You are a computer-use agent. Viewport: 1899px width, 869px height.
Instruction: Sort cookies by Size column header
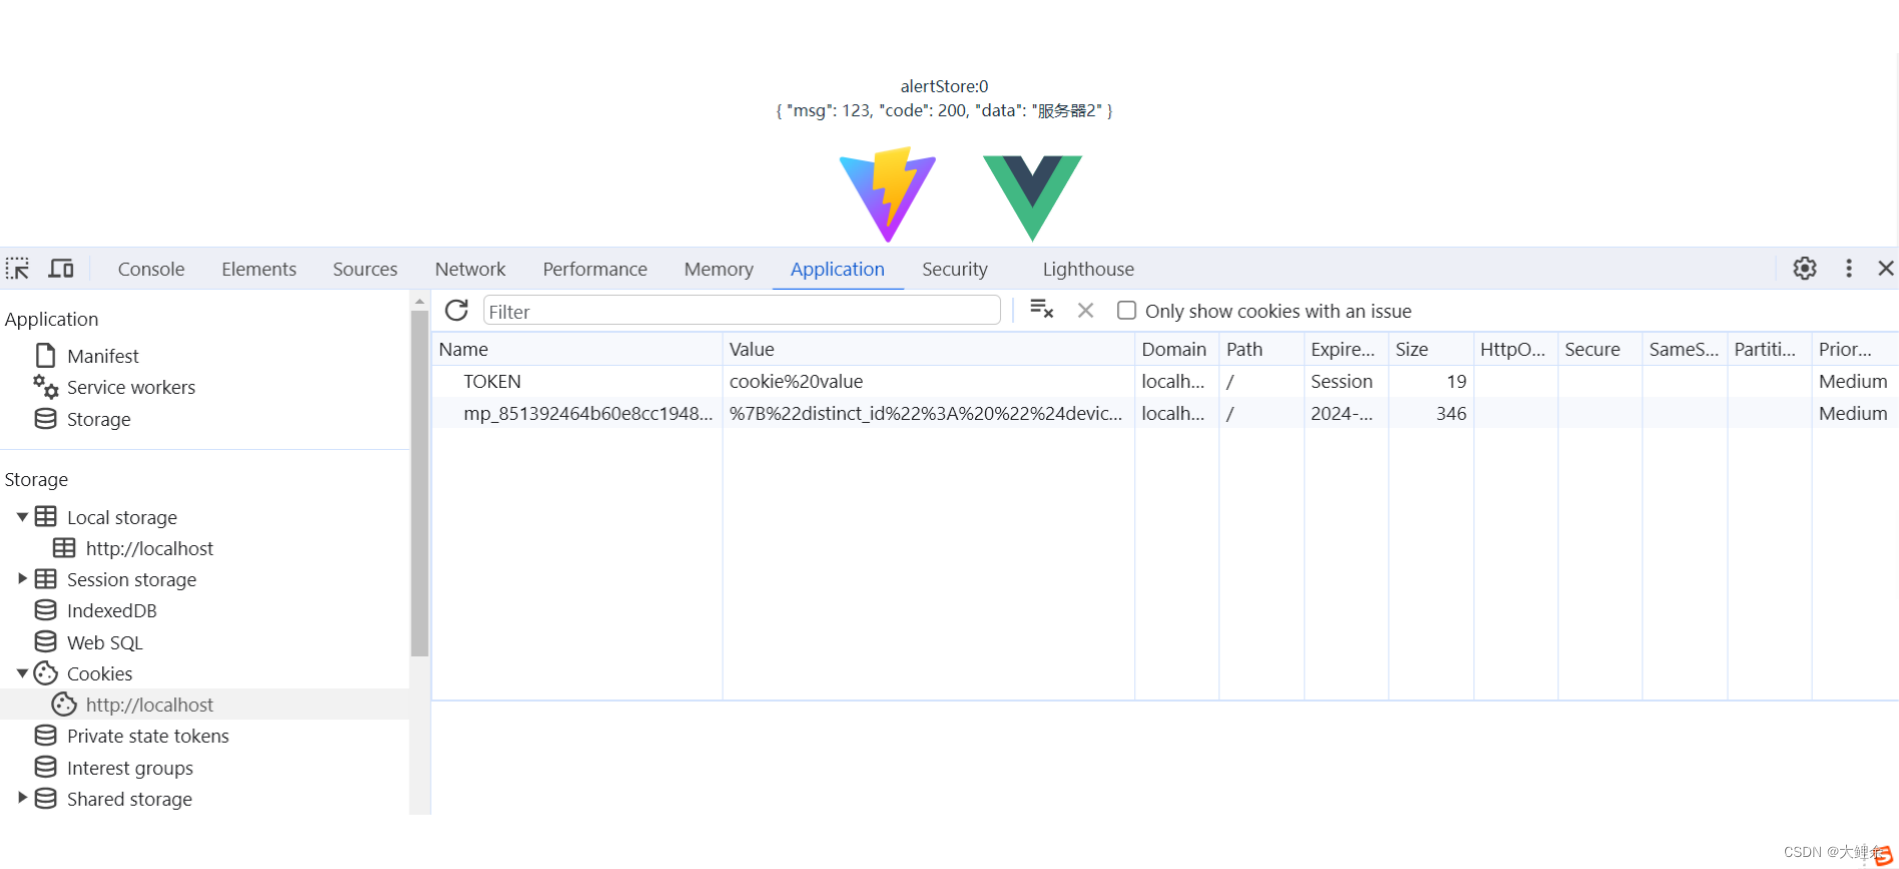point(1430,349)
